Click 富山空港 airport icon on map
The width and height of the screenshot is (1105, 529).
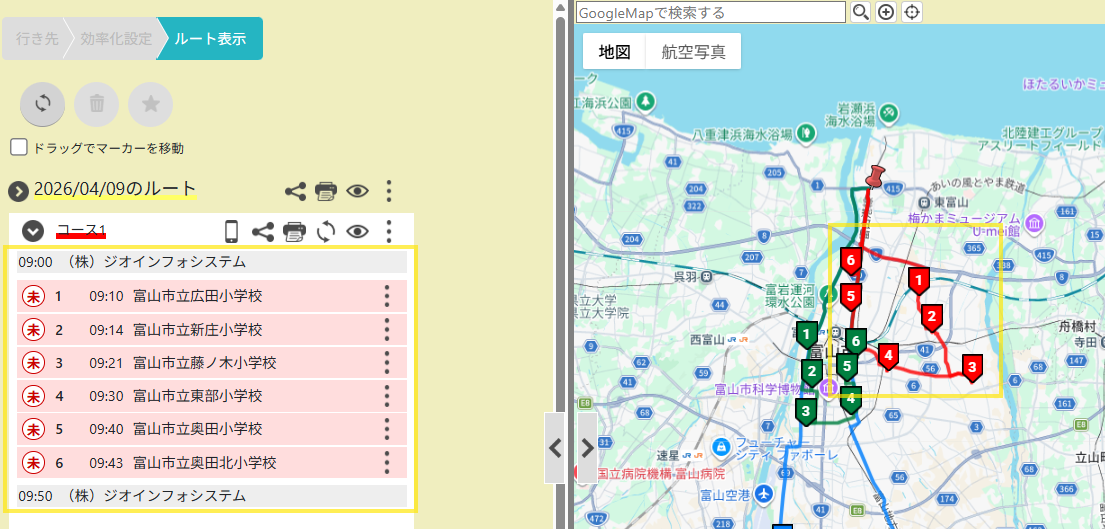[762, 494]
